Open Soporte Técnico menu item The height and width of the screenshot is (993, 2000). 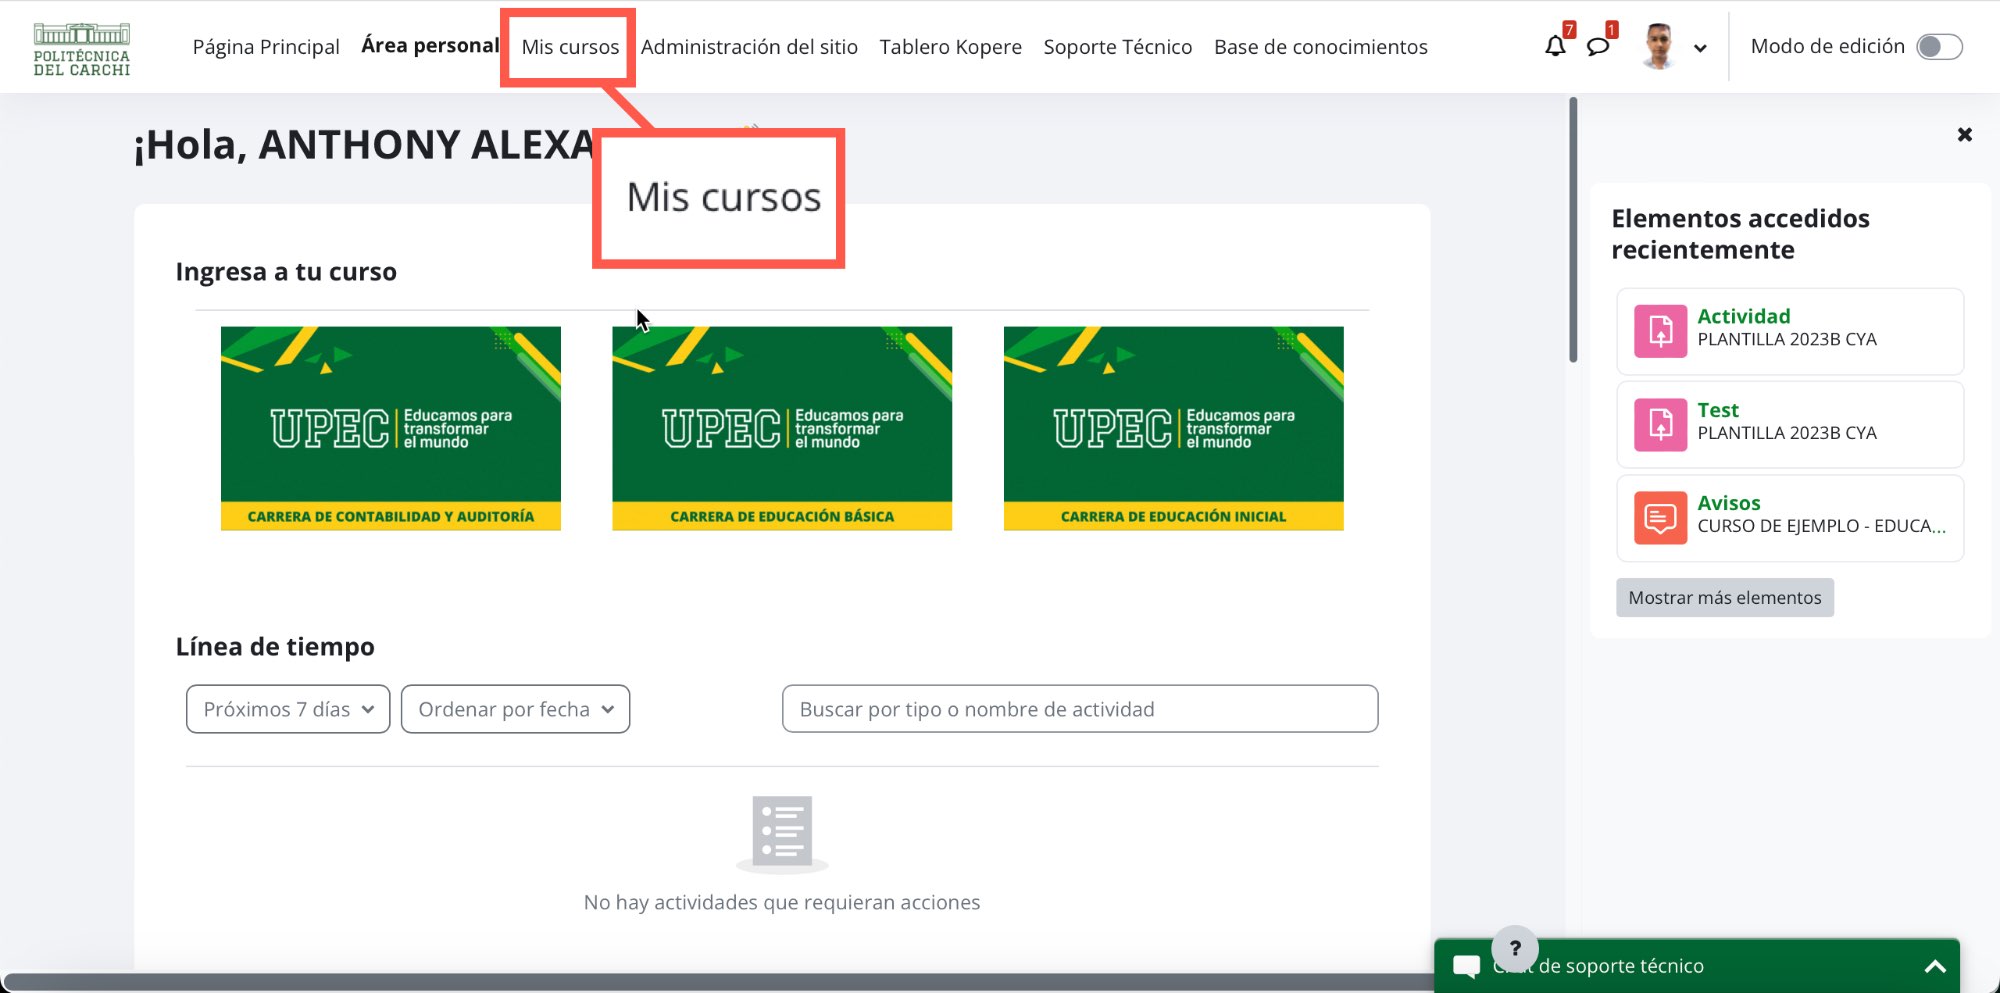click(x=1117, y=47)
